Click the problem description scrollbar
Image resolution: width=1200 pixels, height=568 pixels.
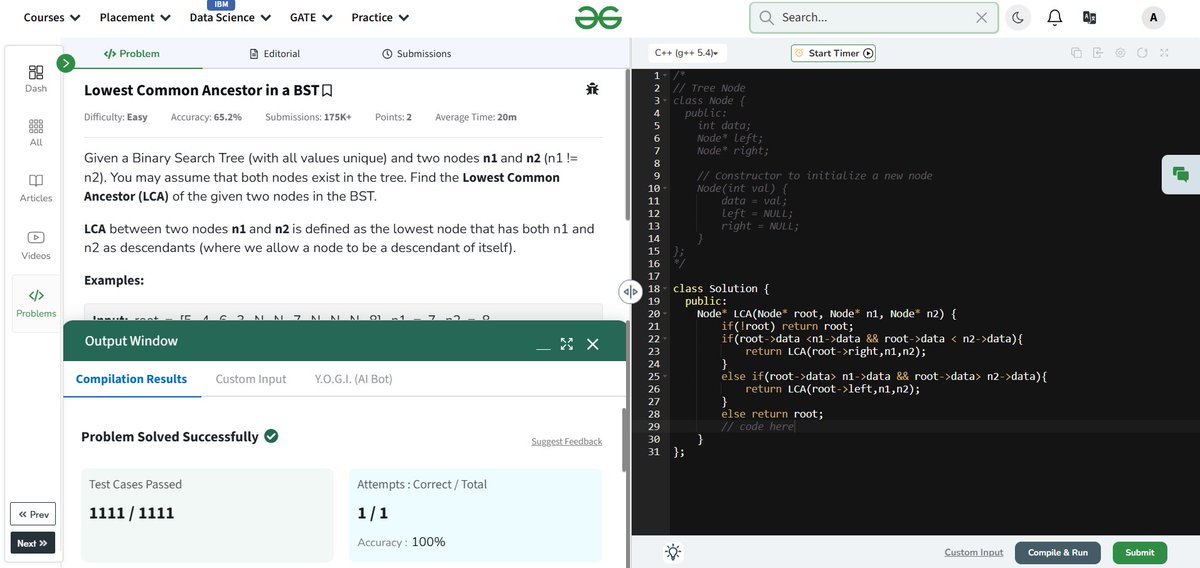click(626, 145)
